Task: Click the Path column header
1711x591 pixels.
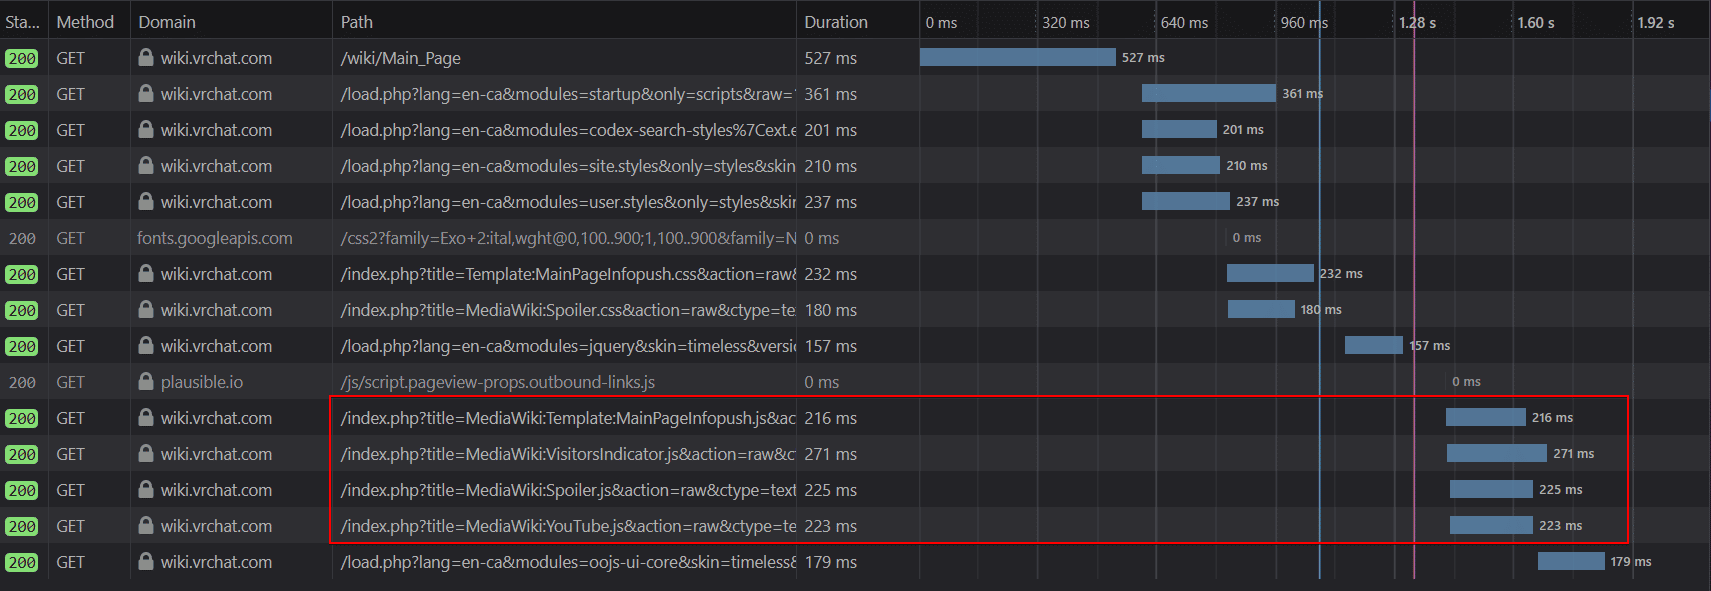Action: pyautogui.click(x=357, y=22)
